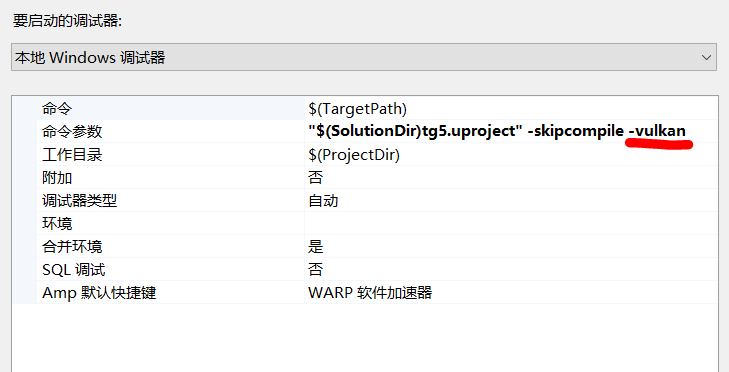Select the 命令 property label

click(x=57, y=108)
